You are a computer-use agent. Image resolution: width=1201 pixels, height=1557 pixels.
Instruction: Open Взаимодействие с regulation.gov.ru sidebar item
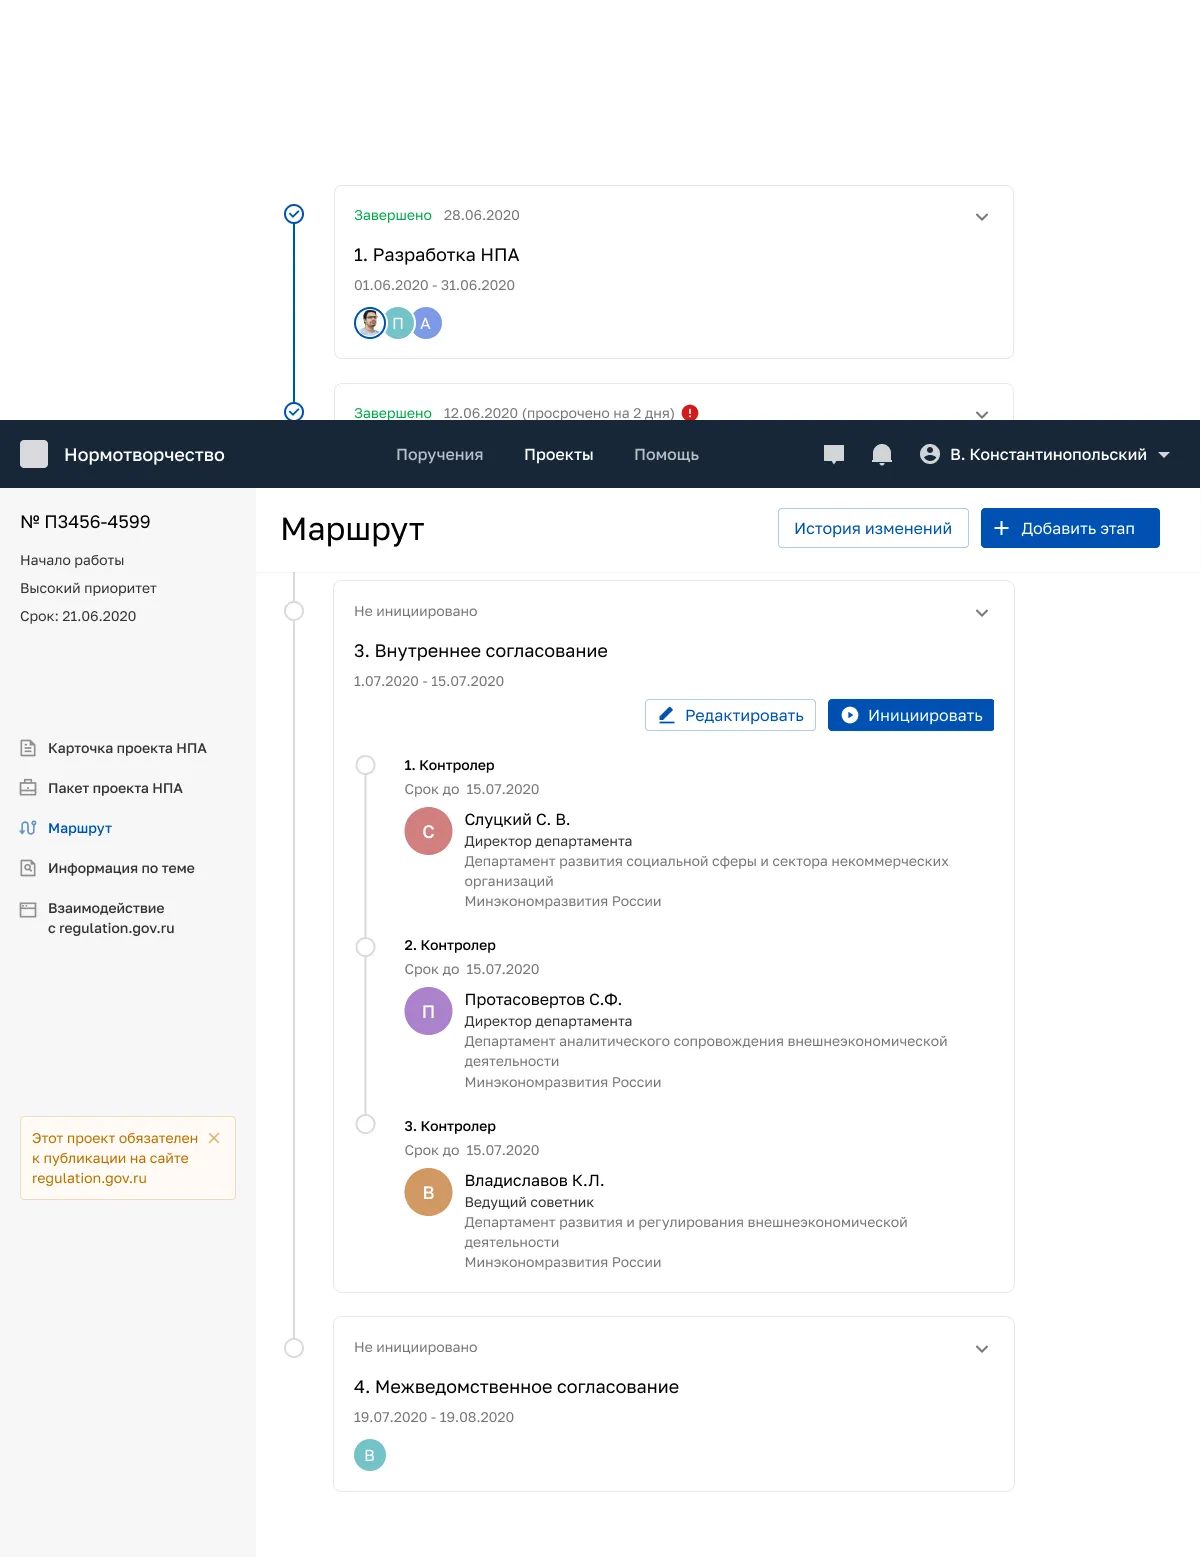click(111, 918)
